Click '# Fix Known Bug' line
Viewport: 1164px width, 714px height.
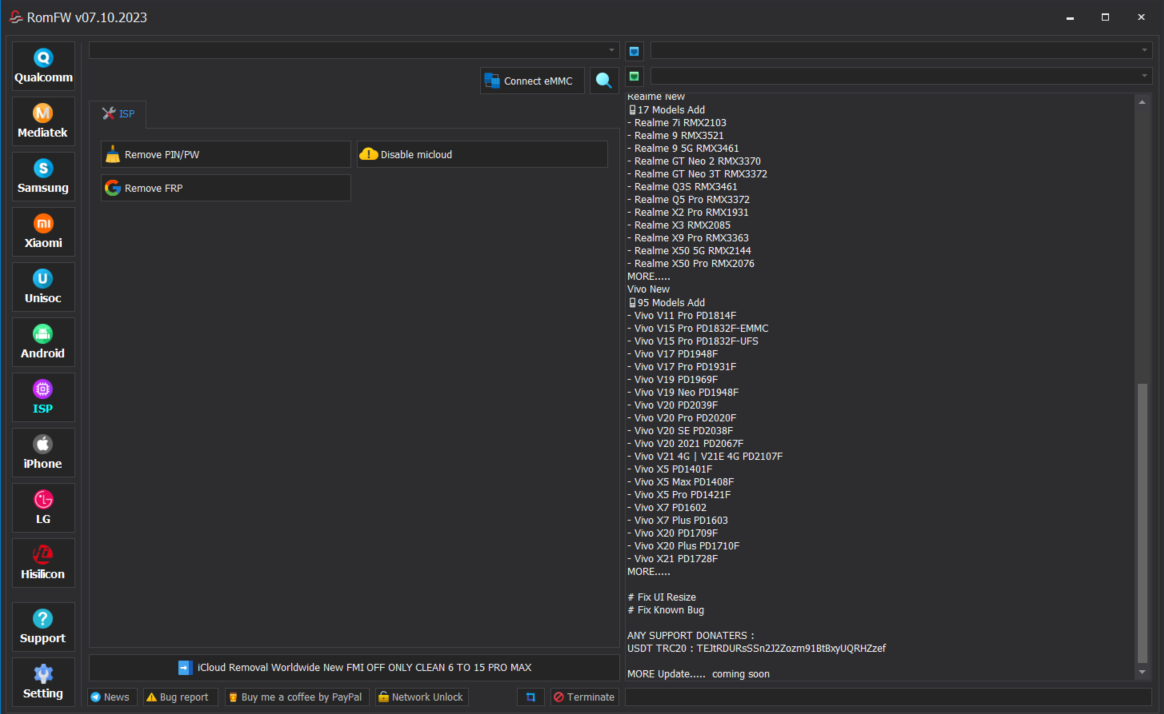666,610
